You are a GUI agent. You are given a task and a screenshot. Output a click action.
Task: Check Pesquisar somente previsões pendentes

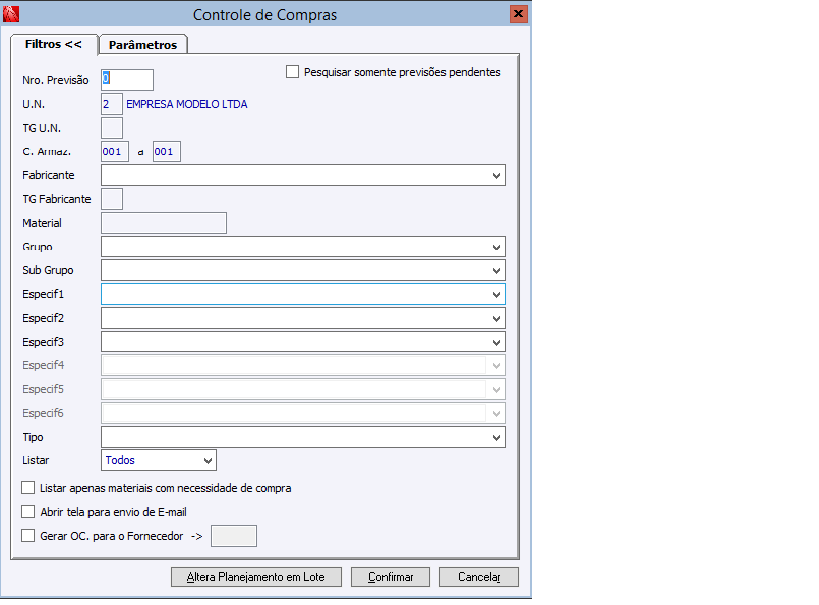tap(292, 72)
